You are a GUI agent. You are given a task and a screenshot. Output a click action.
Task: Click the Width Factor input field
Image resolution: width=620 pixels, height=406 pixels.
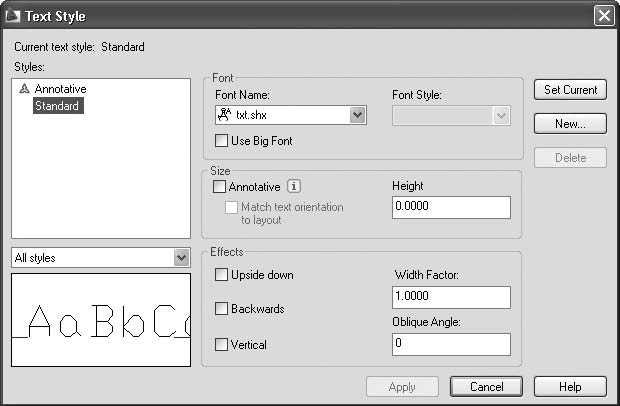(x=451, y=297)
